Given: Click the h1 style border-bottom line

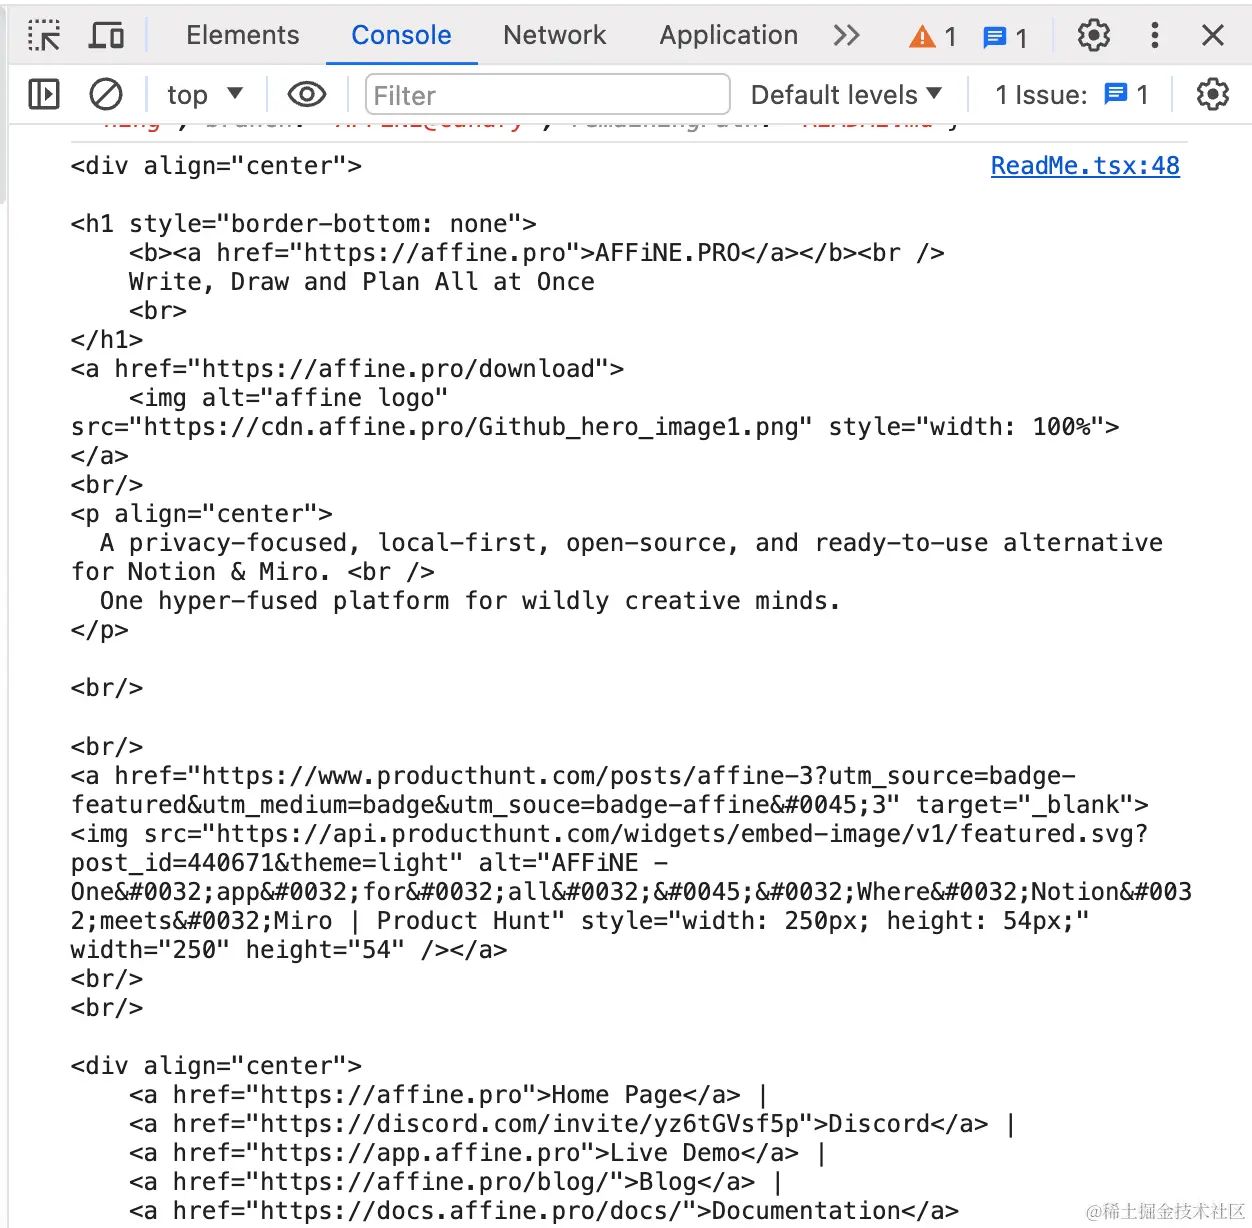Looking at the screenshot, I should click(304, 224).
